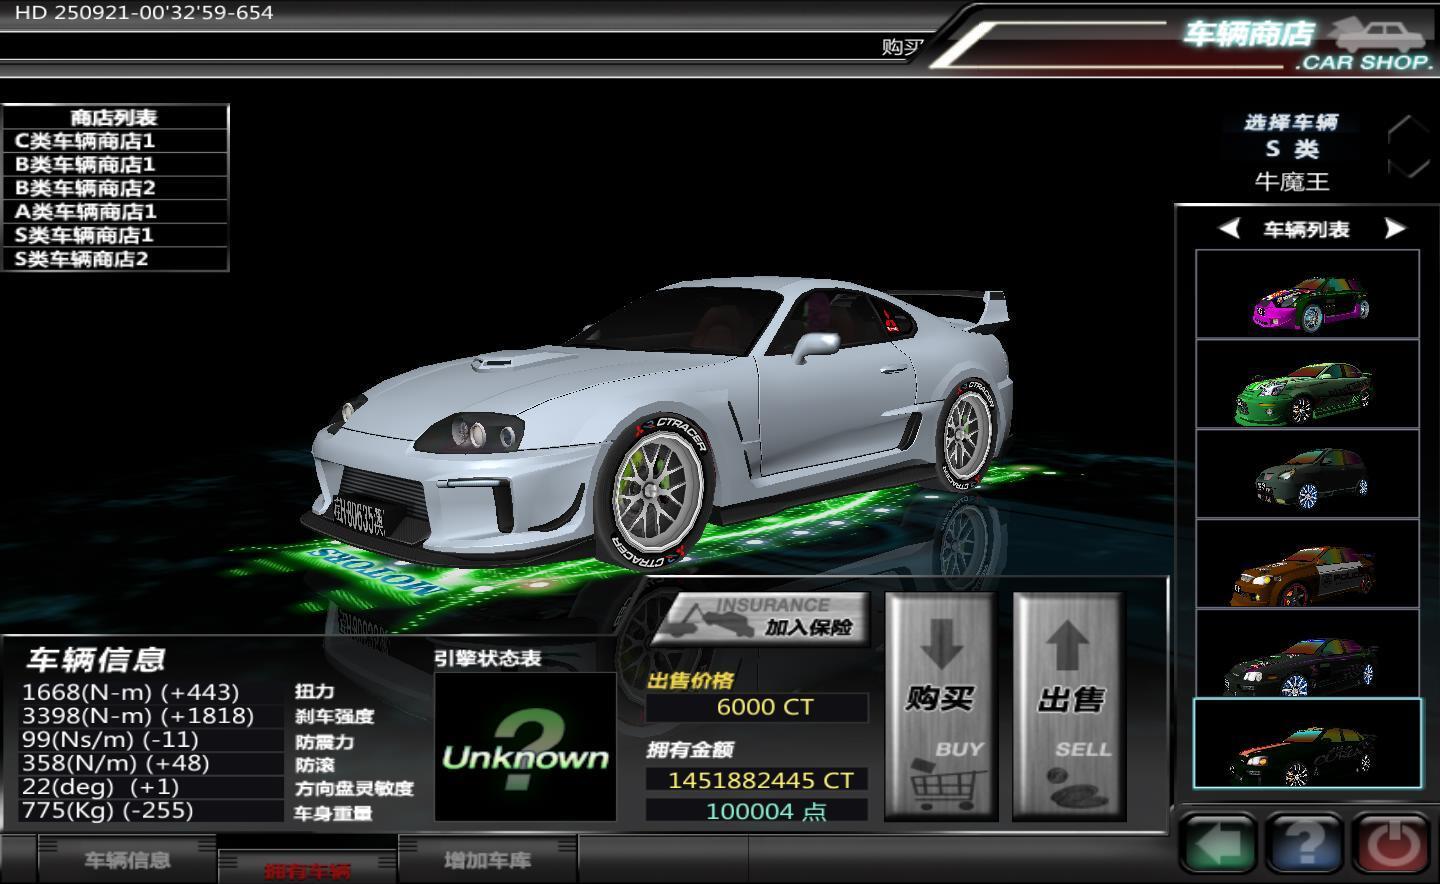Select the green car thumbnail

tap(1307, 385)
